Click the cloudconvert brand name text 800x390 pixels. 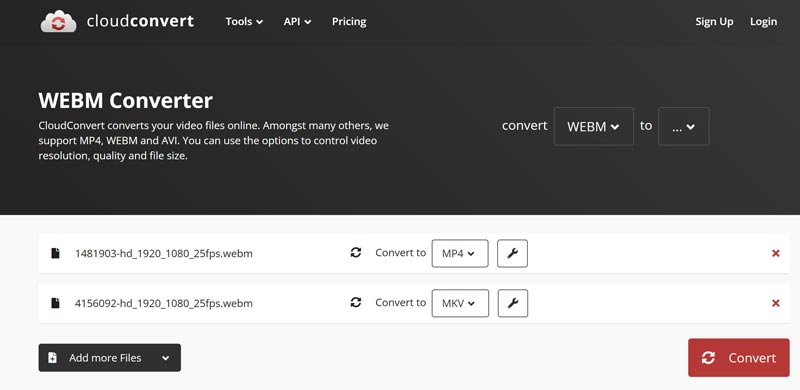(x=140, y=21)
